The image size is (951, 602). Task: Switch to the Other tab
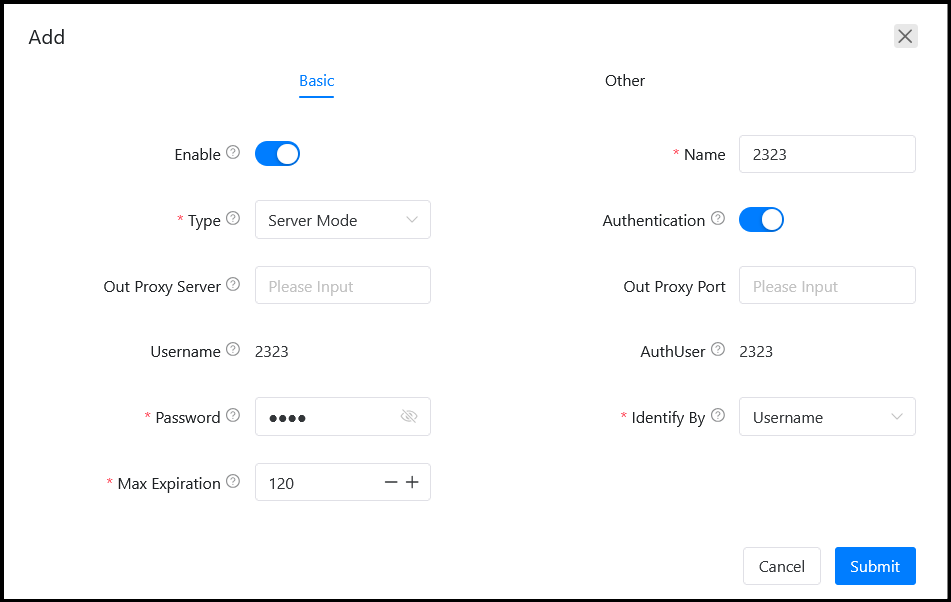[625, 81]
